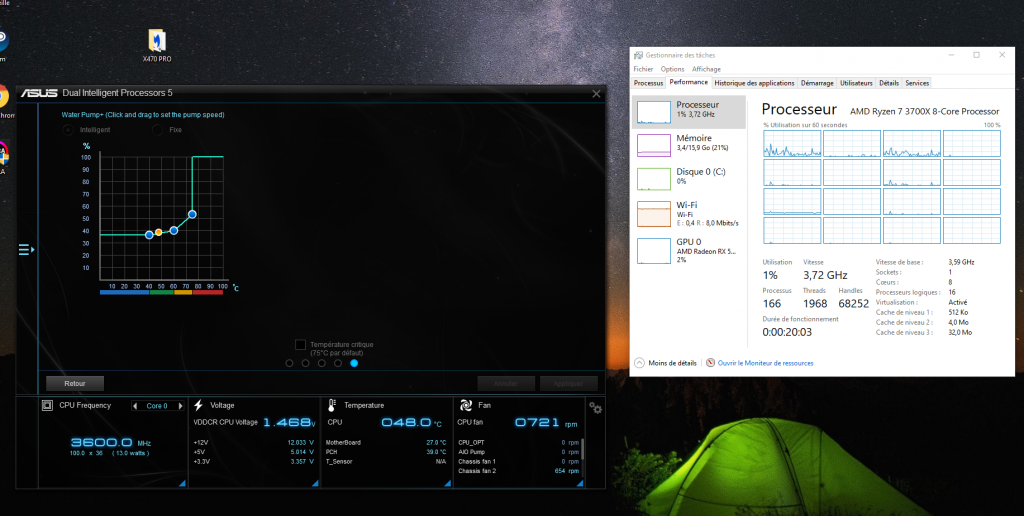Image resolution: width=1024 pixels, height=516 pixels.
Task: Select GPU 0 in performance sidebar
Action: 689,250
